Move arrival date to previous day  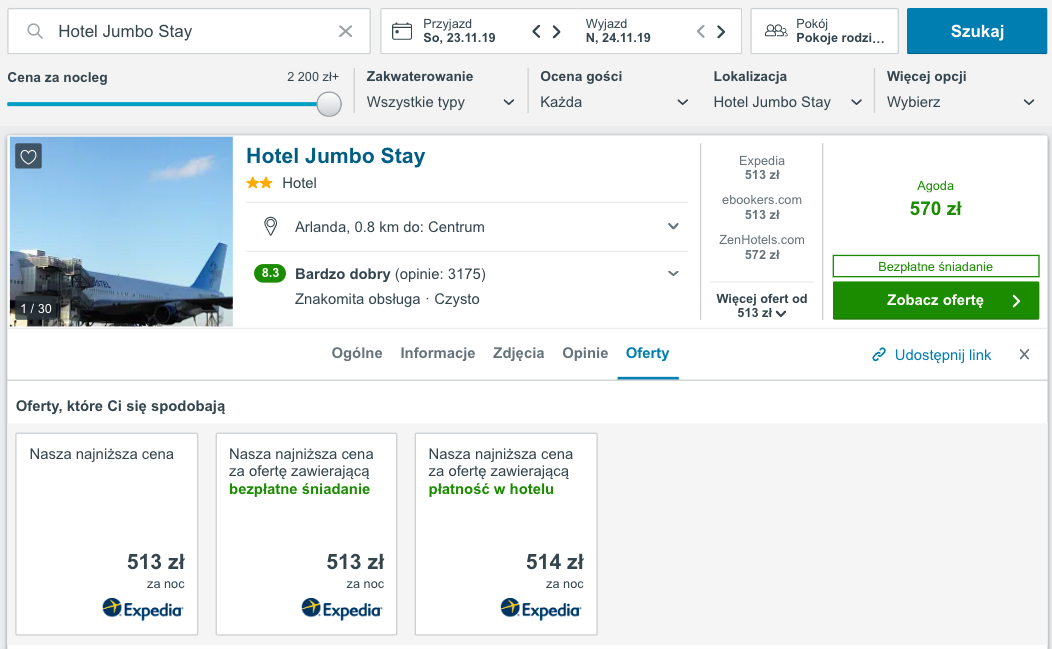(x=536, y=31)
